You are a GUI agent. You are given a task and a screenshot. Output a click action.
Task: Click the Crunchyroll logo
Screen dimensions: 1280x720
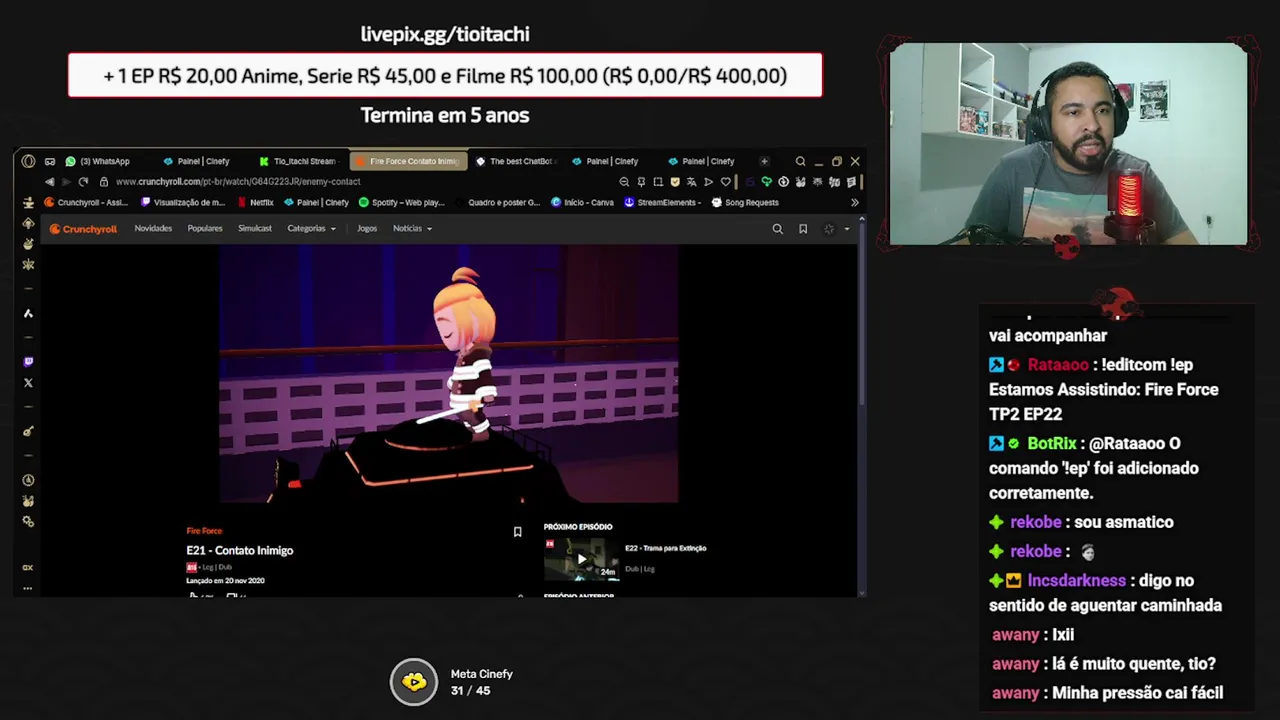point(84,229)
